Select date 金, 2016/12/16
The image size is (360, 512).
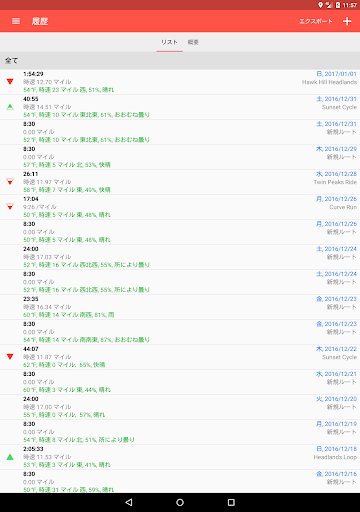336,474
